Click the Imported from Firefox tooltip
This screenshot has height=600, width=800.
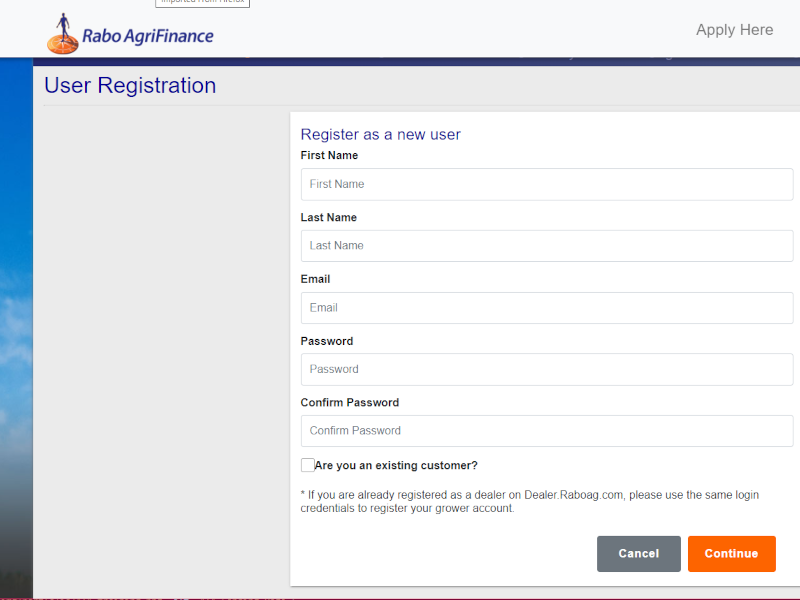click(x=203, y=3)
